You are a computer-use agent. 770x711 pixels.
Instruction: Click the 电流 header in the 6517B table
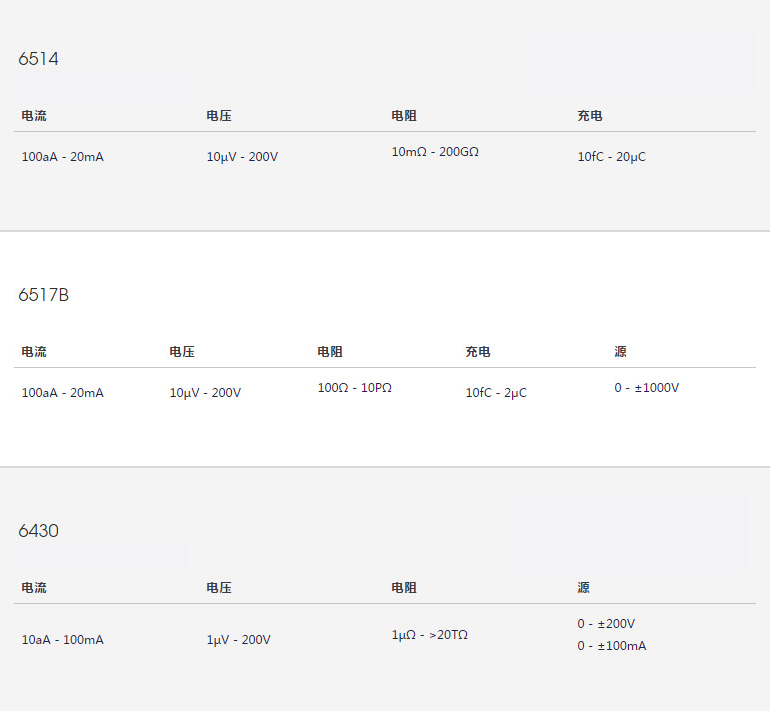pyautogui.click(x=34, y=352)
